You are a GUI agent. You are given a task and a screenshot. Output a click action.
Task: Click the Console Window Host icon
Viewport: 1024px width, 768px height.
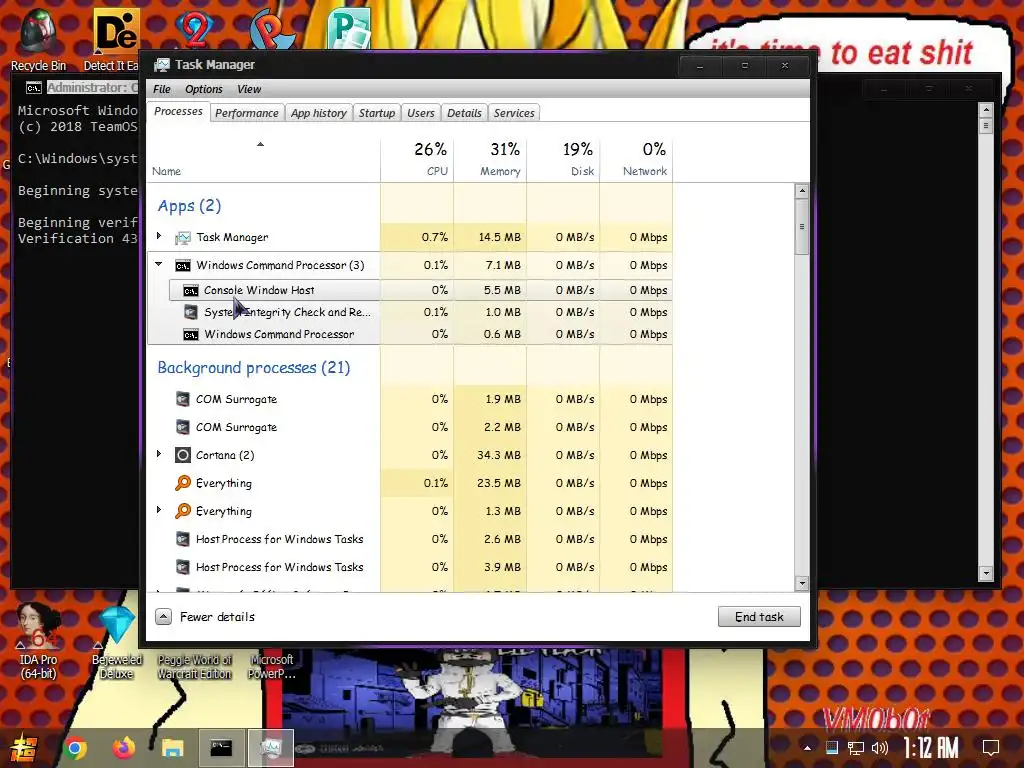click(x=191, y=291)
